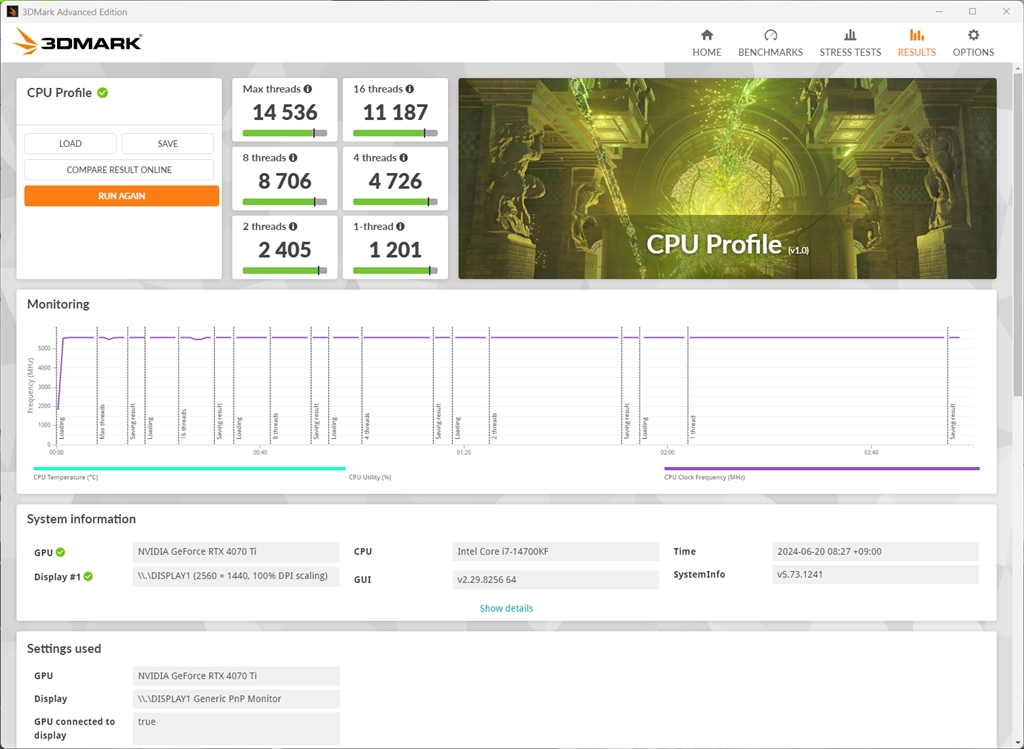Toggle the CPU Temperature legend line
1024x749 pixels.
pos(189,468)
